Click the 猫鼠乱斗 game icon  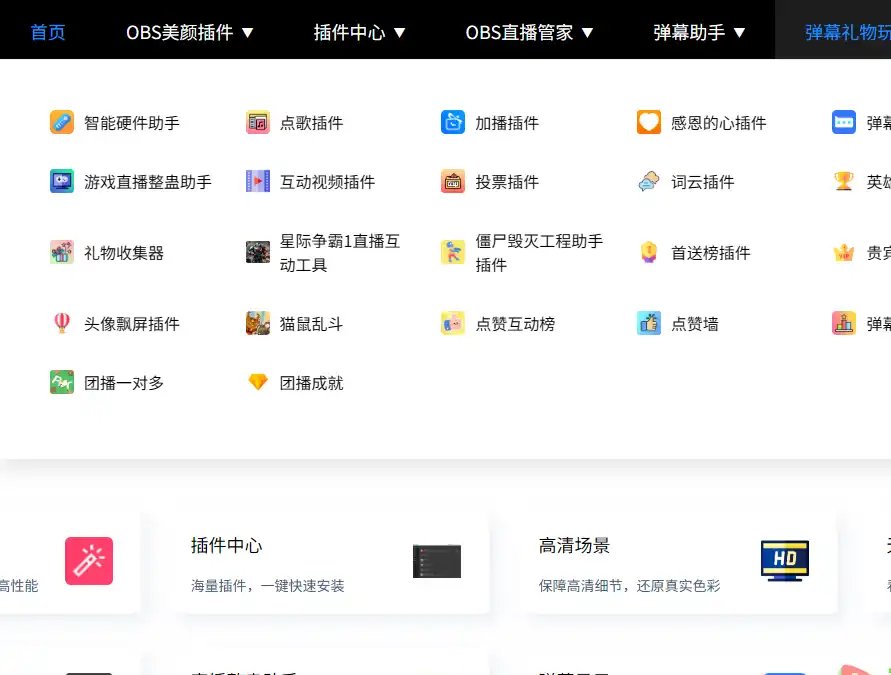[257, 323]
